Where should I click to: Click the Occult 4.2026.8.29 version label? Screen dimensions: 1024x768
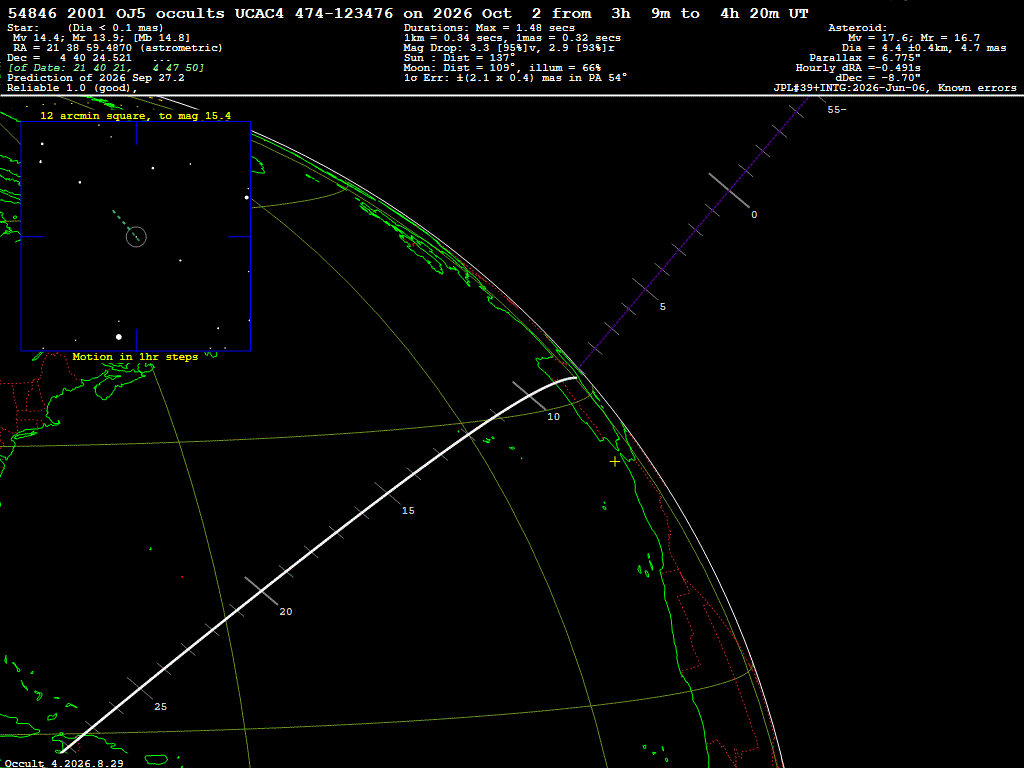(x=64, y=763)
